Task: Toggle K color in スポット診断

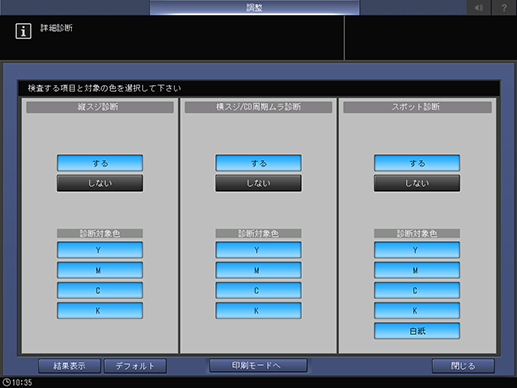Action: pos(417,311)
